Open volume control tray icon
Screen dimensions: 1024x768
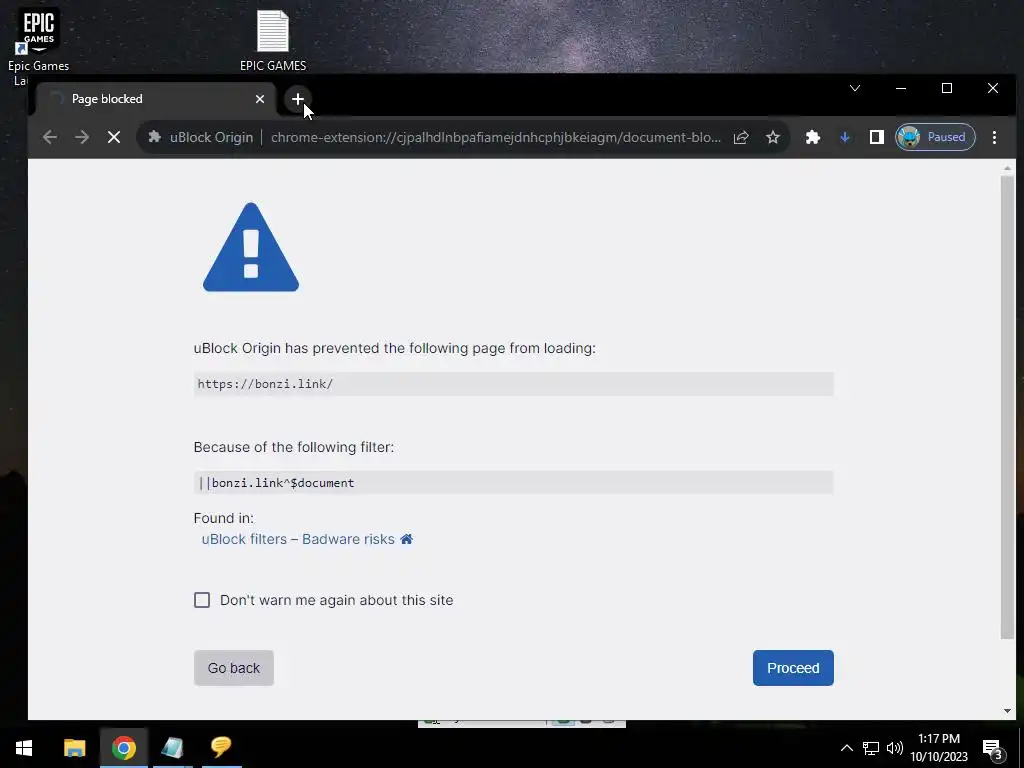tap(895, 748)
